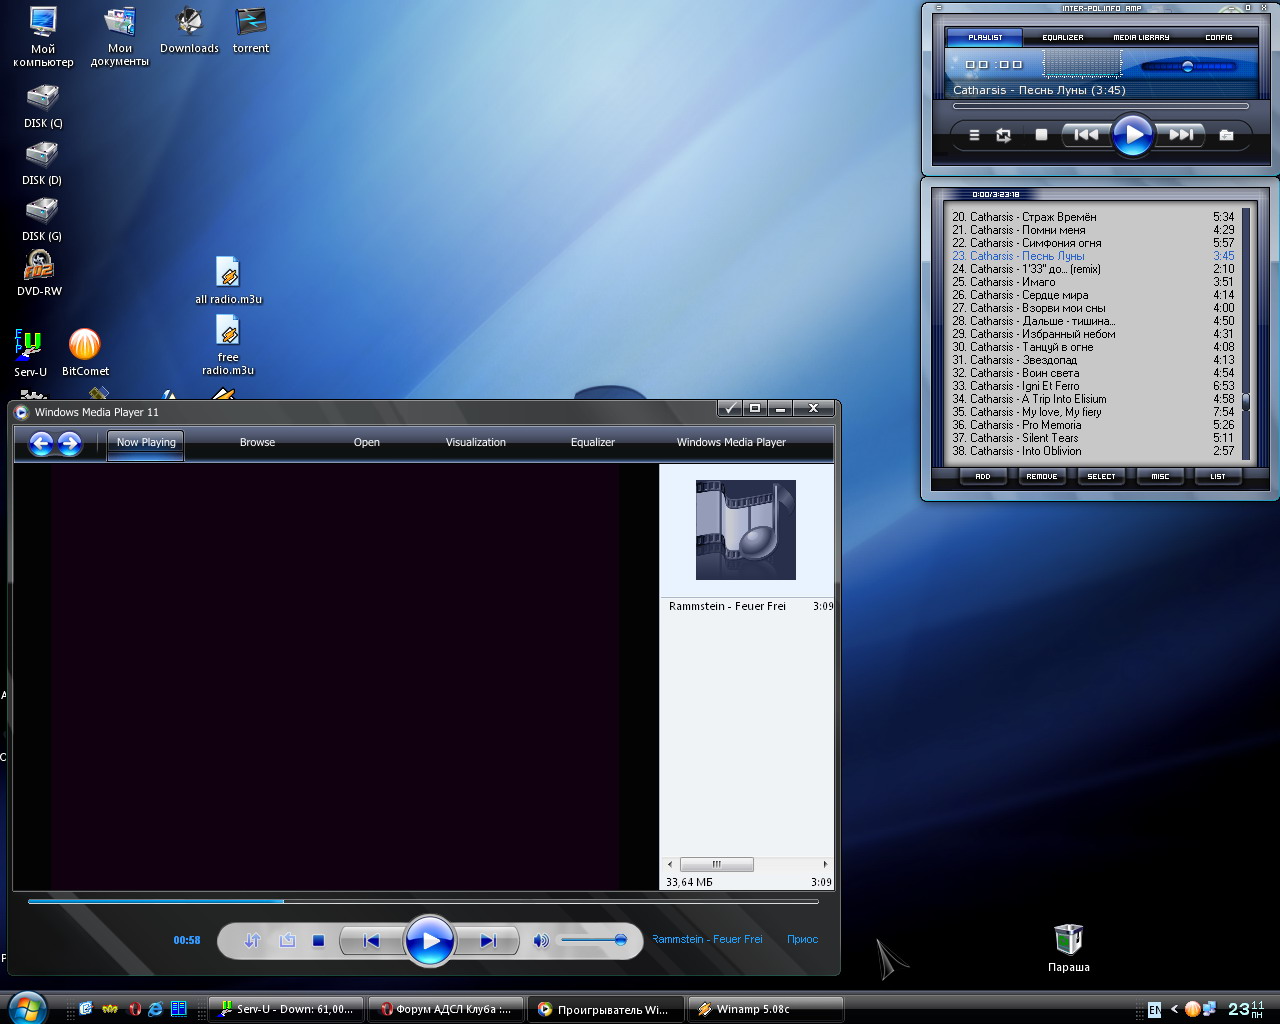Stop playback in Windows Media Player
Image resolution: width=1280 pixels, height=1024 pixels.
click(318, 940)
